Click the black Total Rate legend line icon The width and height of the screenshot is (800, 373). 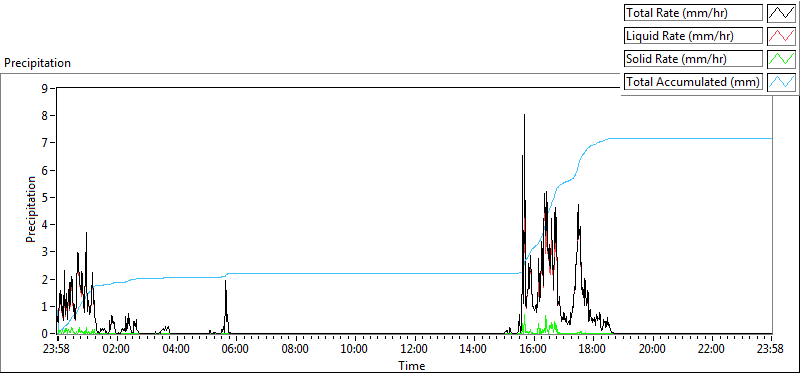782,13
